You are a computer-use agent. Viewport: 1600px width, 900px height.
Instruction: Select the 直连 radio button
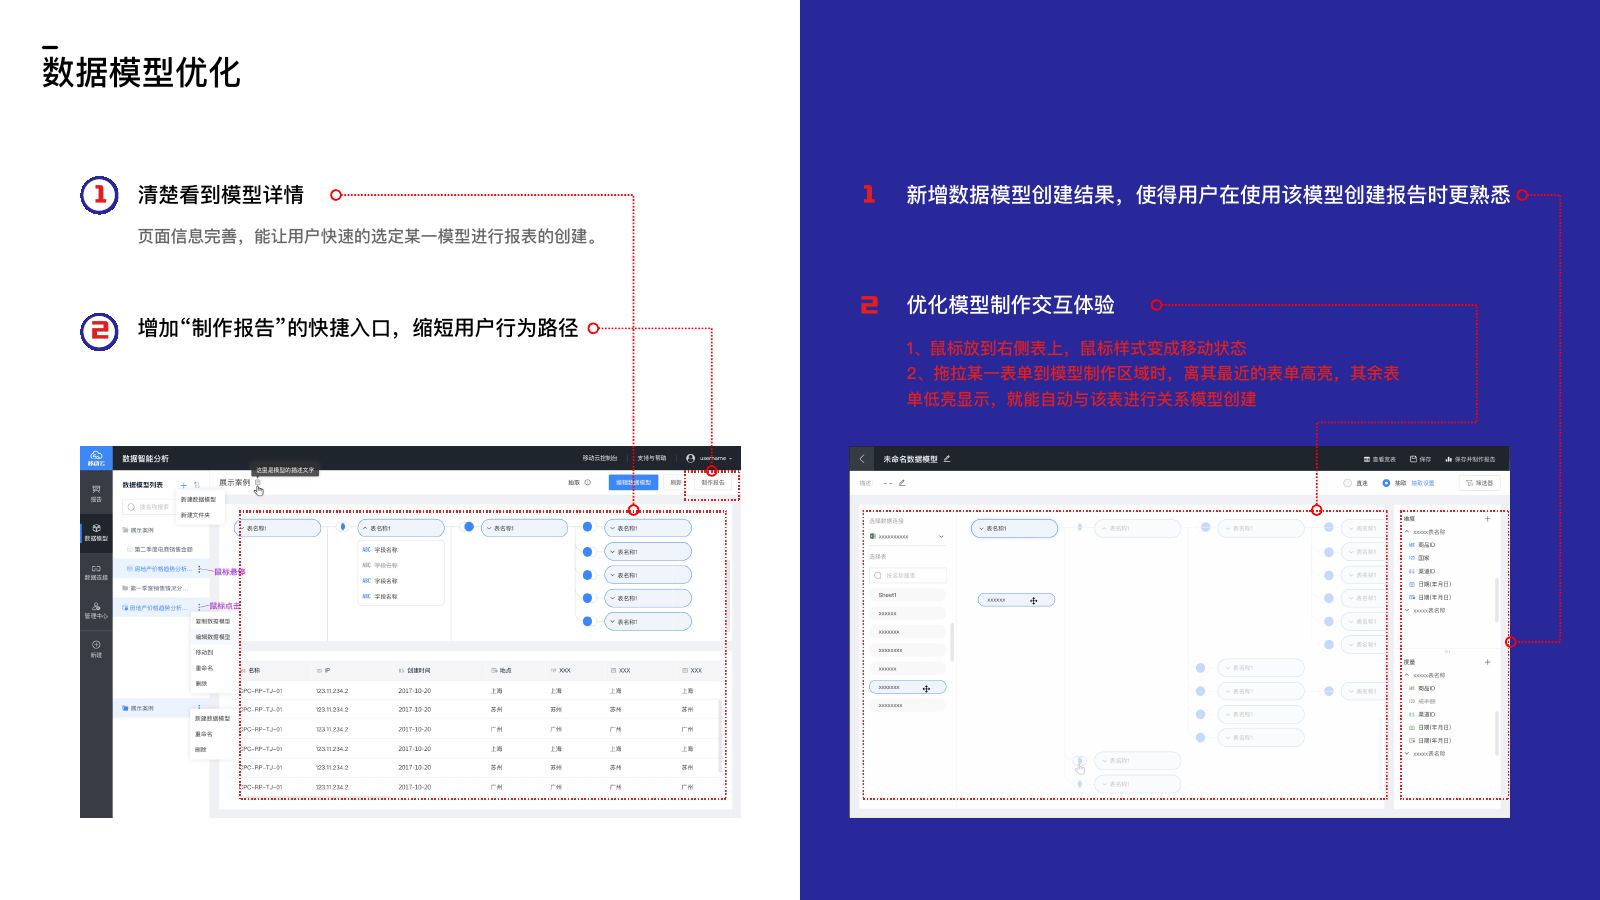click(1347, 483)
